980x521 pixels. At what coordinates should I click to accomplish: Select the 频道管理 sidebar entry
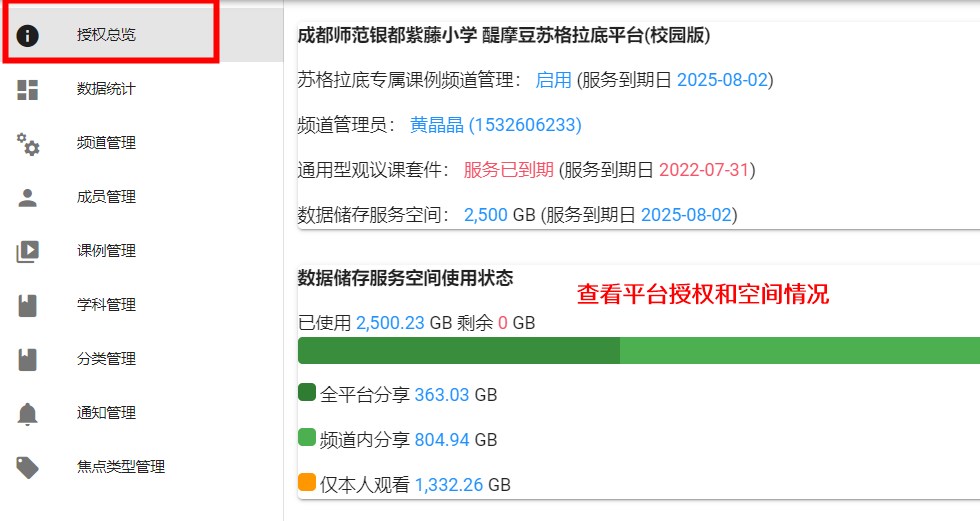tap(106, 143)
